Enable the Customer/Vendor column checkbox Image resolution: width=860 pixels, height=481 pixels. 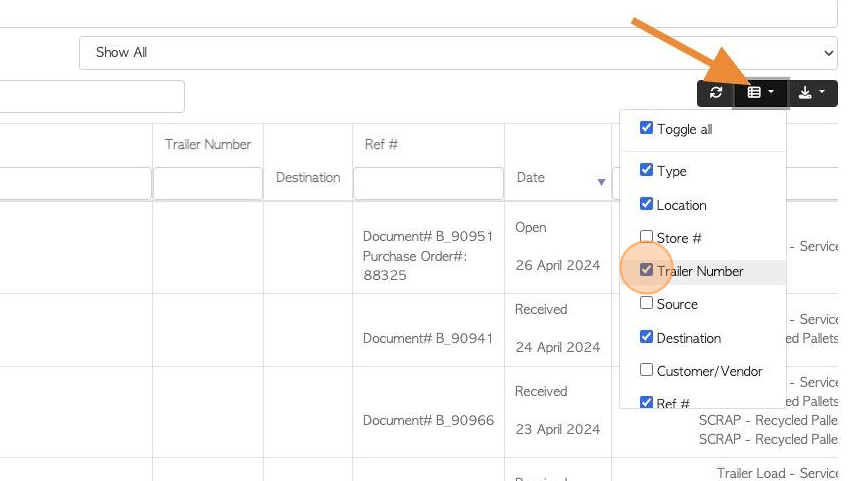(x=646, y=370)
